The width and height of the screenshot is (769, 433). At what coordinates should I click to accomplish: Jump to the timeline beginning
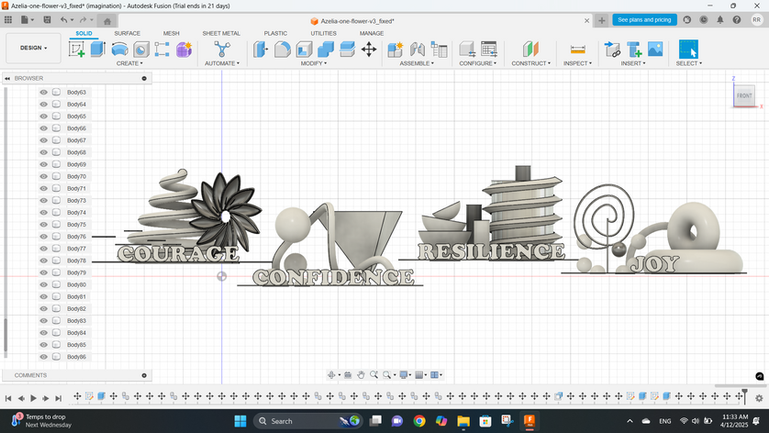click(x=8, y=398)
